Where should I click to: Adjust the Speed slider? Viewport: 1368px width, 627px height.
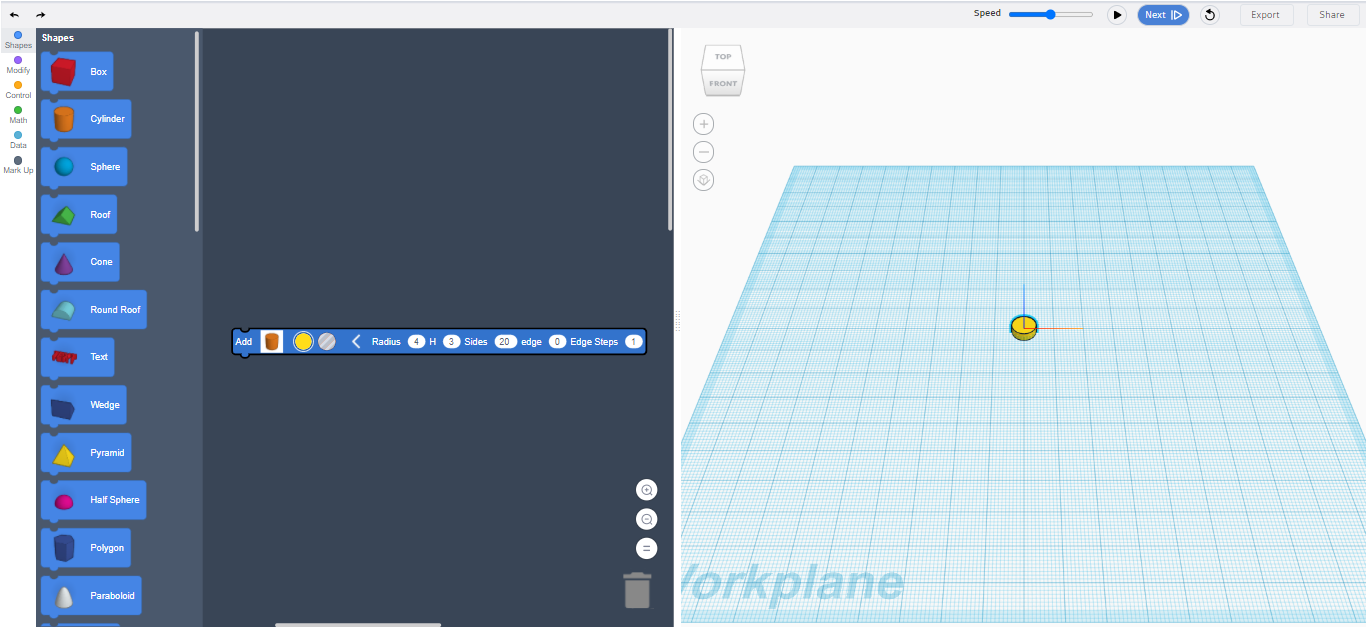(x=1050, y=14)
